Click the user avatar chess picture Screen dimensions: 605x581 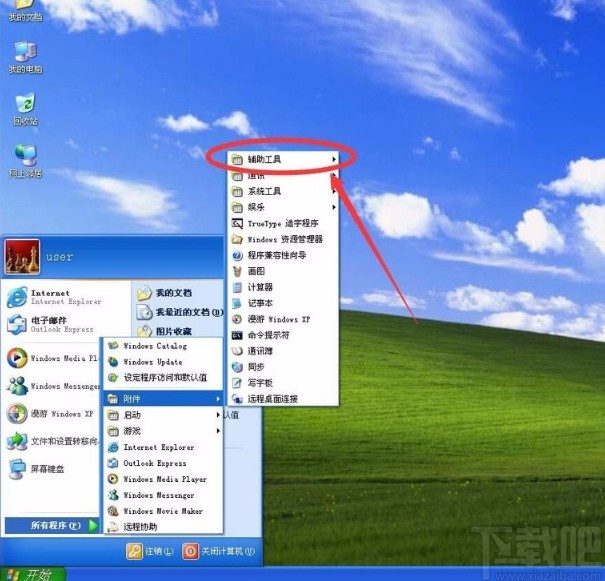(x=22, y=257)
